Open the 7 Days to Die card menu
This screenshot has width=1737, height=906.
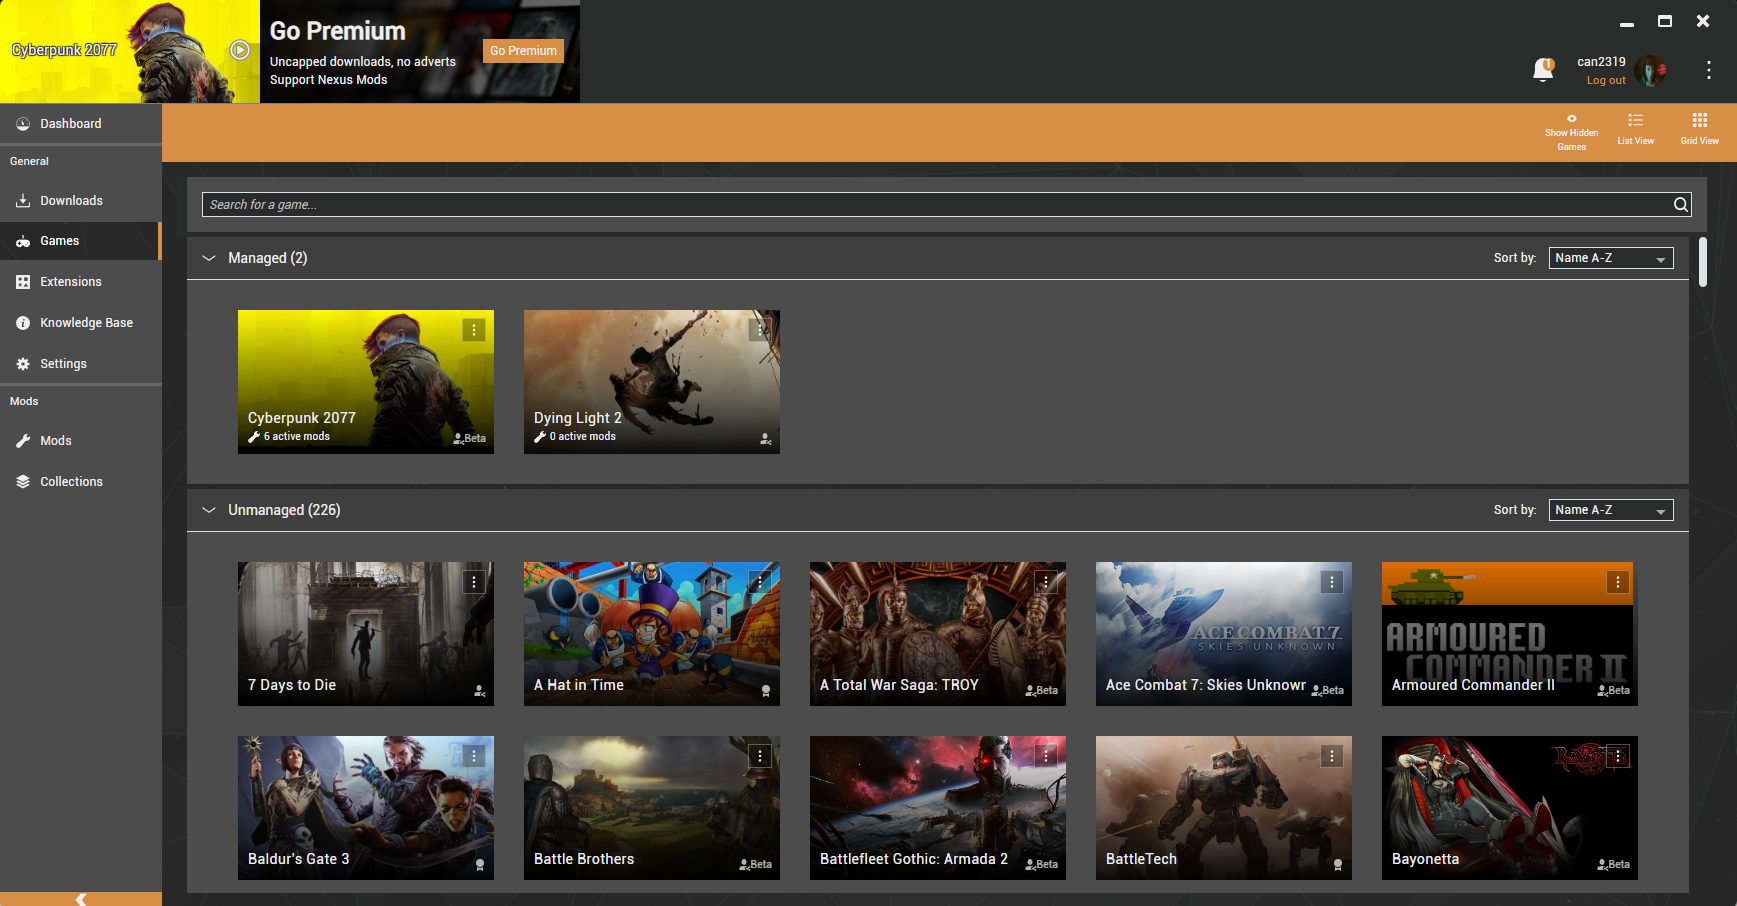pyautogui.click(x=474, y=582)
